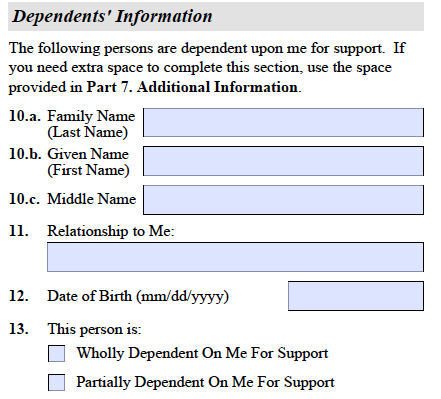Click the 'Given Name' label for 10.b
The width and height of the screenshot is (441, 399).
coord(88,154)
